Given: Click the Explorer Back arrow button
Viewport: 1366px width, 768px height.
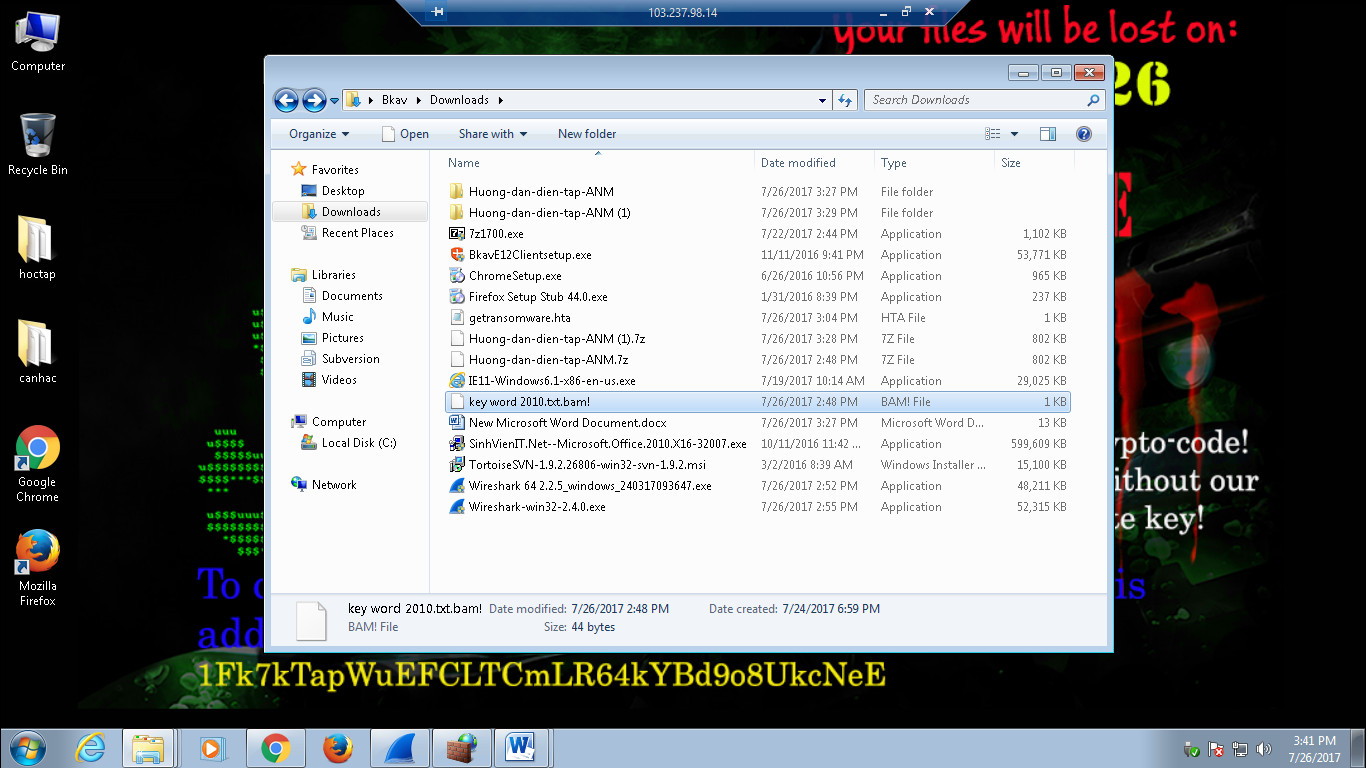Looking at the screenshot, I should pos(286,100).
